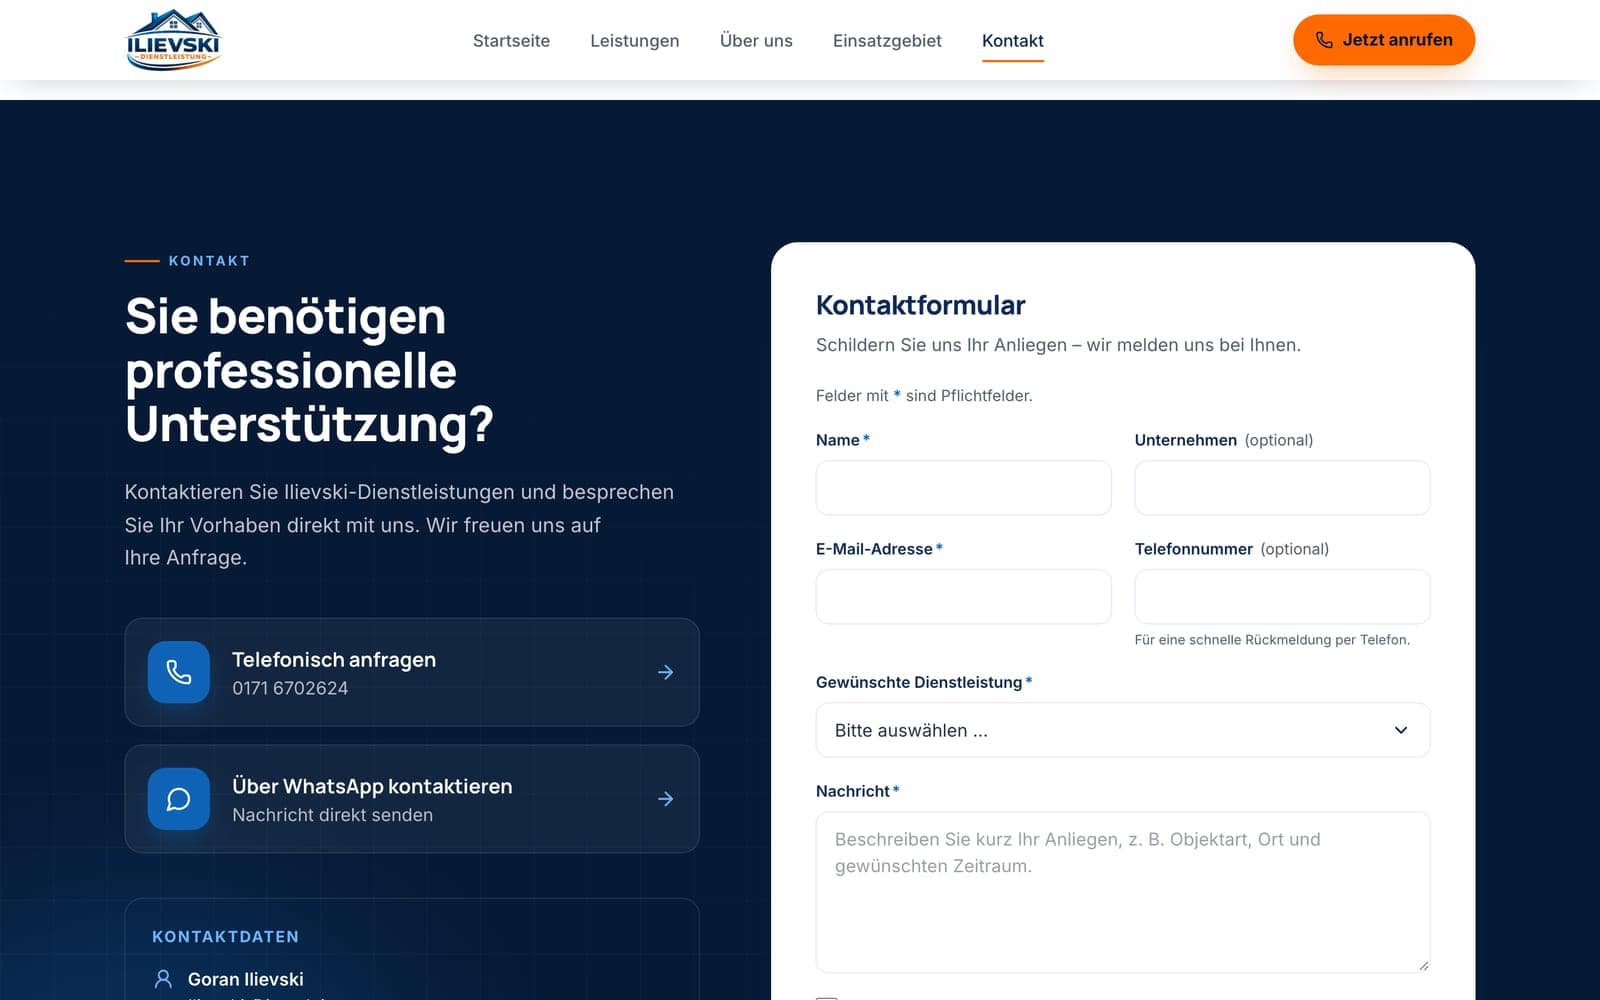Screen dimensions: 1600x1000
Task: Click the name Goran Ilievski
Action: [x=246, y=979]
